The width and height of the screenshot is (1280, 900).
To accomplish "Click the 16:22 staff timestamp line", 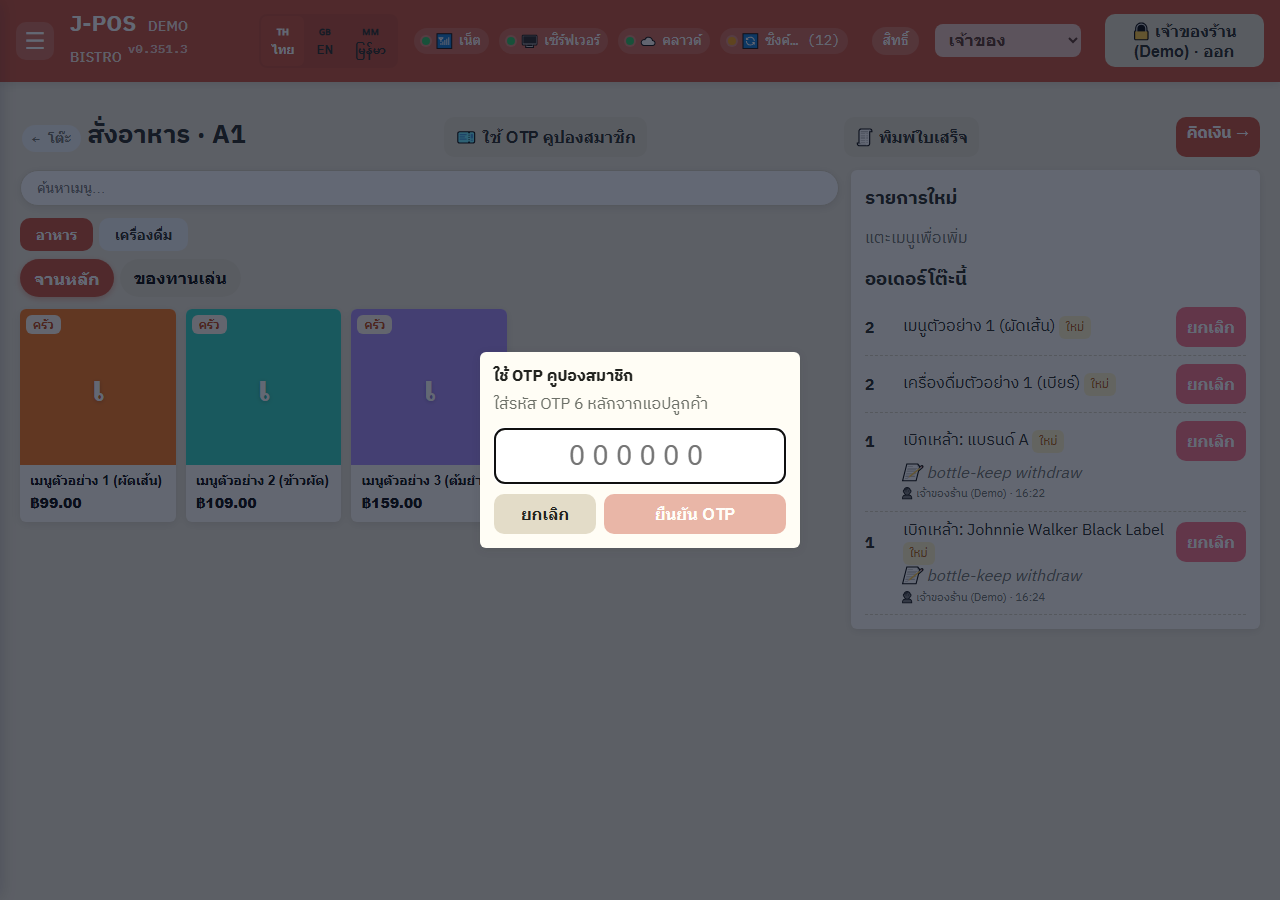I will coord(973,493).
